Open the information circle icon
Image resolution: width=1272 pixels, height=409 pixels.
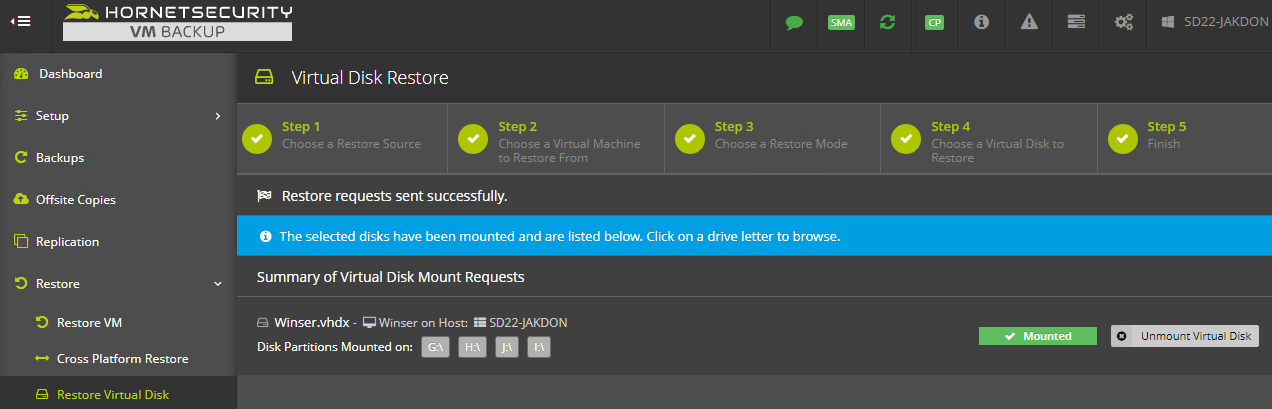[982, 22]
